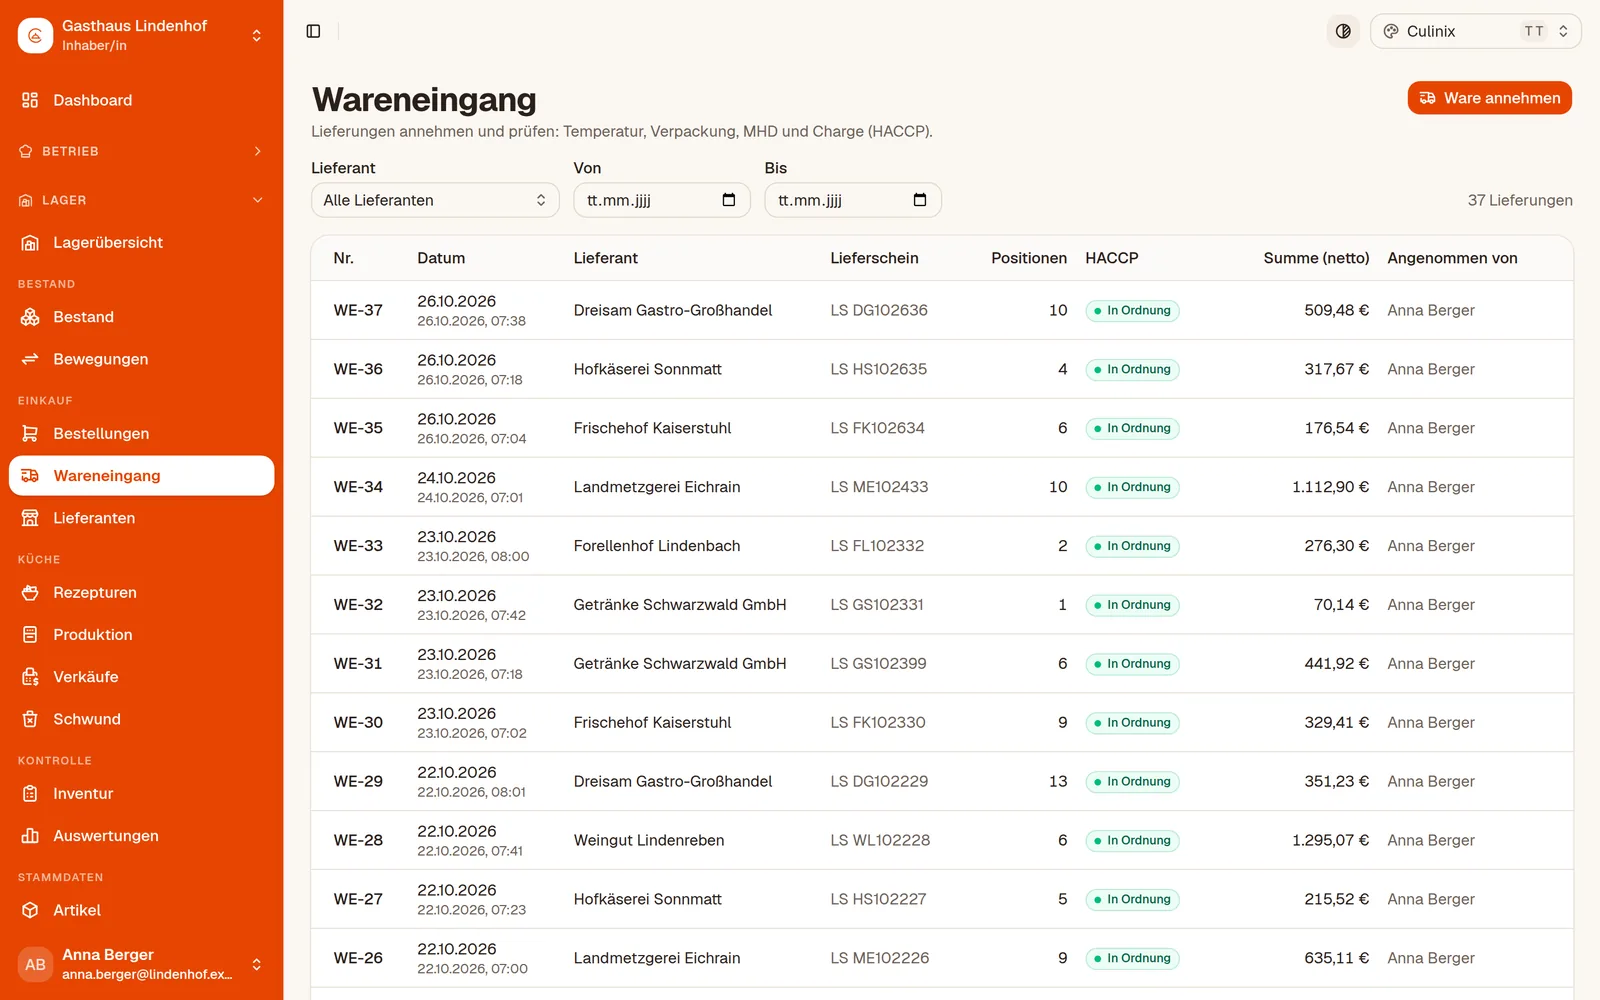Open the Von date picker calendar icon
Image resolution: width=1600 pixels, height=1000 pixels.
click(x=729, y=200)
